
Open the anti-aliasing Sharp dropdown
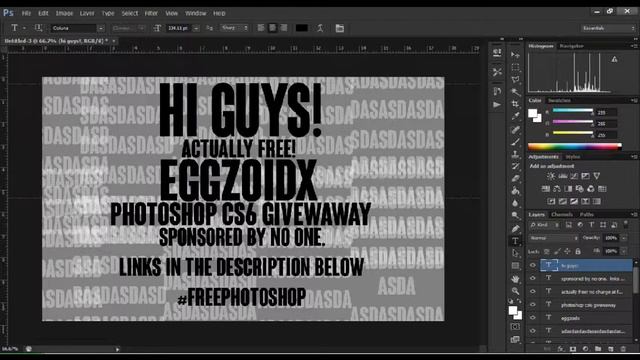[234, 28]
